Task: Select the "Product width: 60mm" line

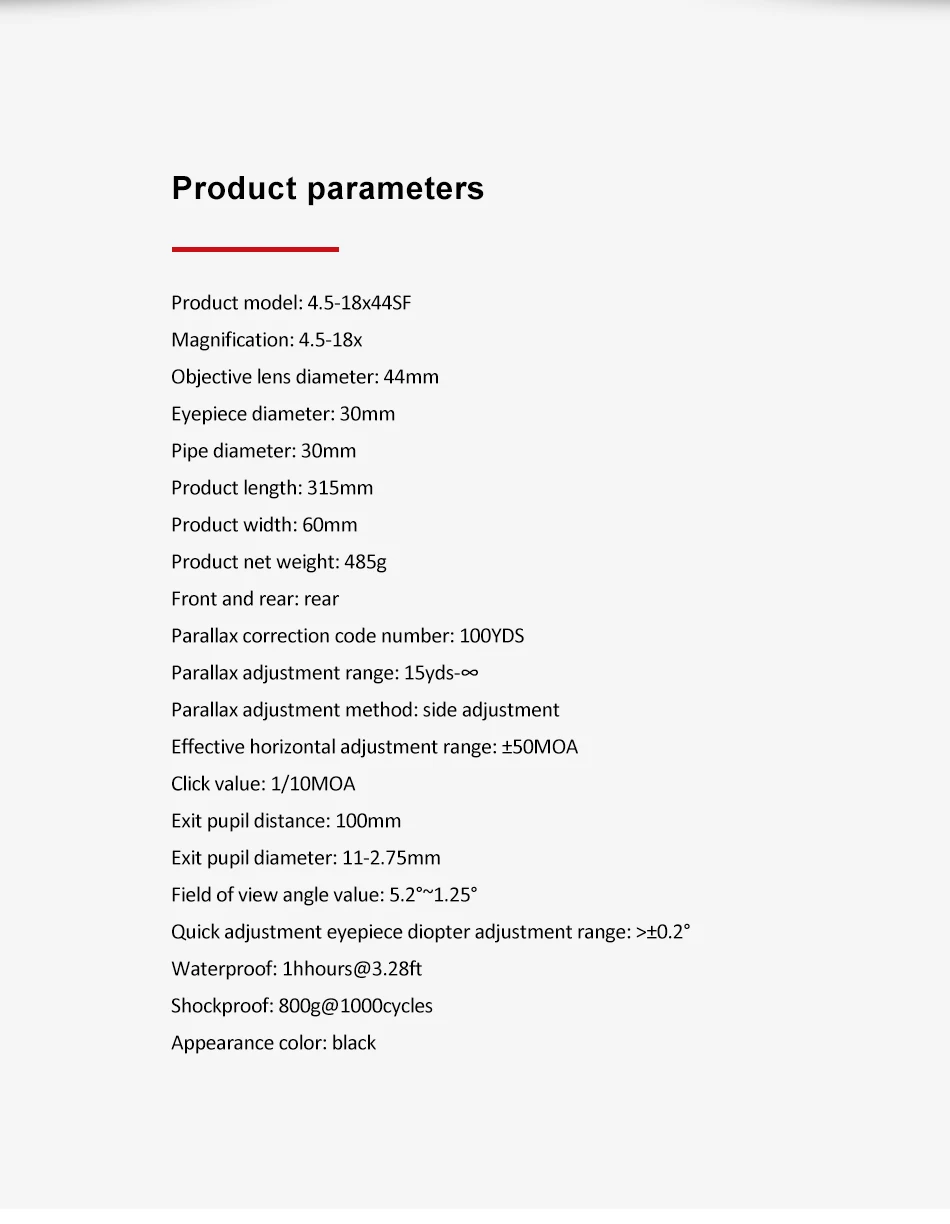Action: pyautogui.click(x=264, y=525)
